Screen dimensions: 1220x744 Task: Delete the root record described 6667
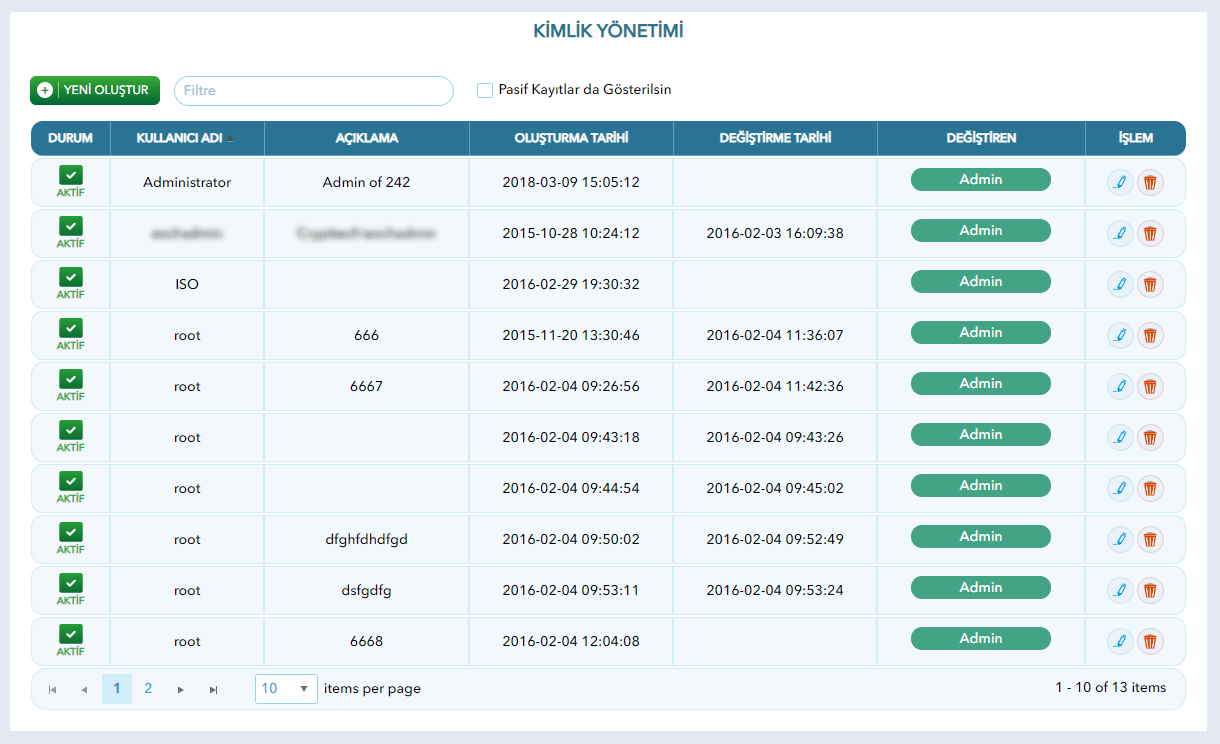click(x=1150, y=386)
